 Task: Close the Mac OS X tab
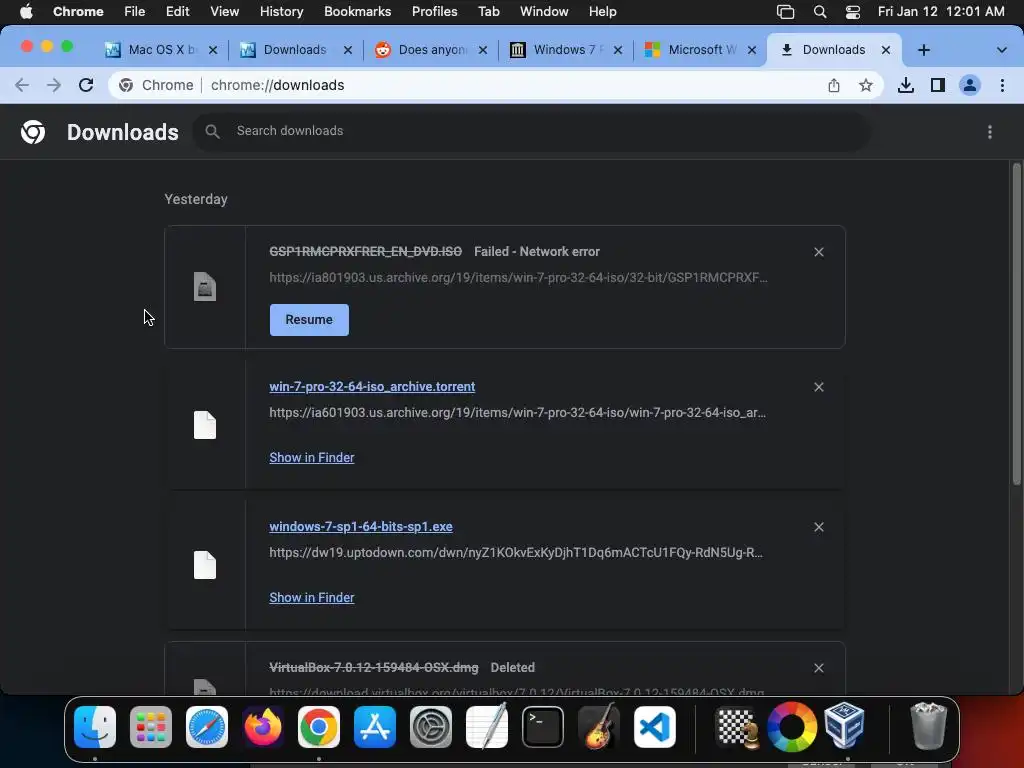point(212,50)
